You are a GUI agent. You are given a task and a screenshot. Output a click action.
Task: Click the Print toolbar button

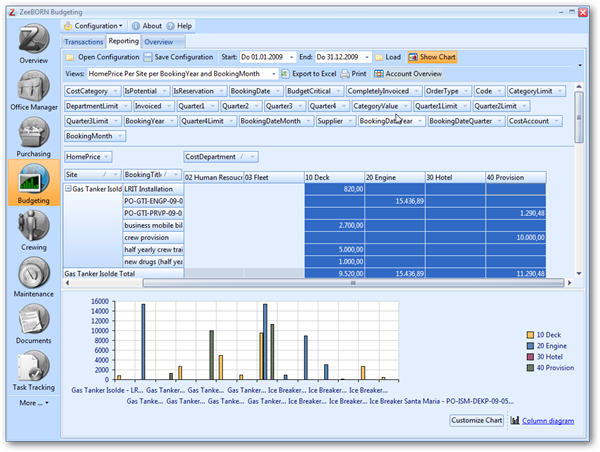353,74
